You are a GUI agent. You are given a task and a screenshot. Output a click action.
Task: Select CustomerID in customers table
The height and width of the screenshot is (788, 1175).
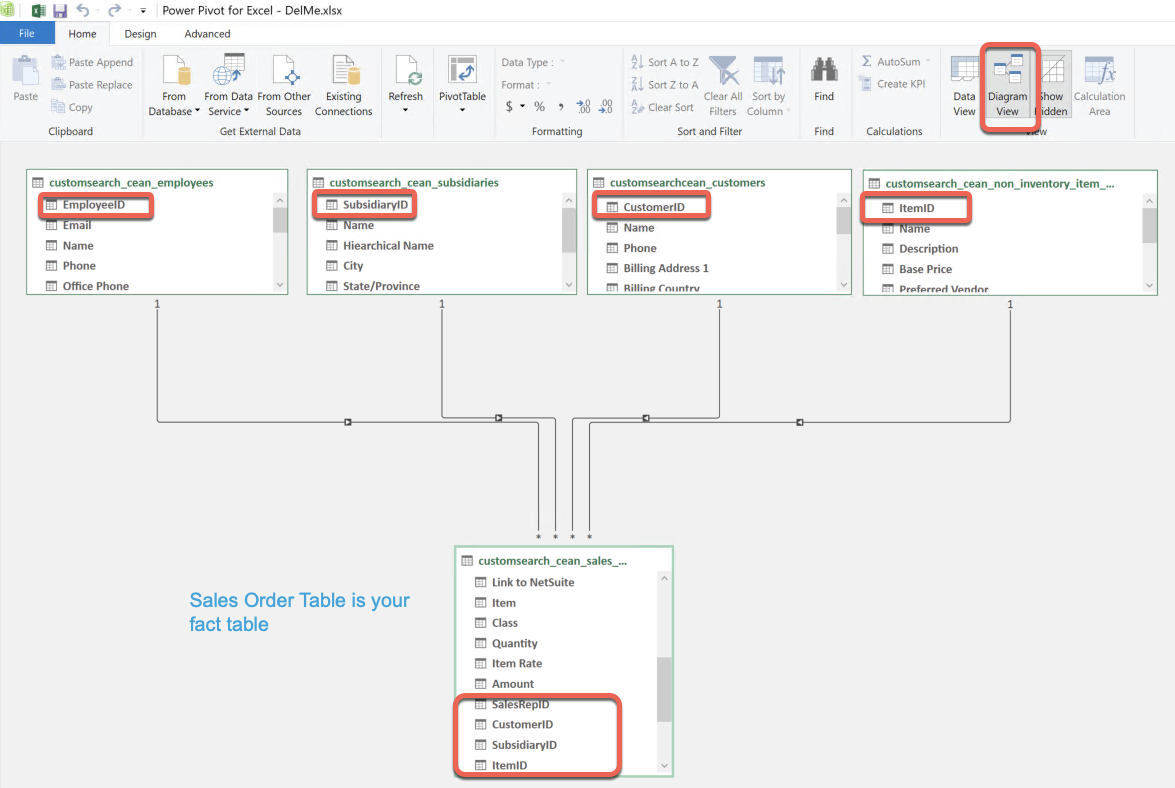(654, 207)
